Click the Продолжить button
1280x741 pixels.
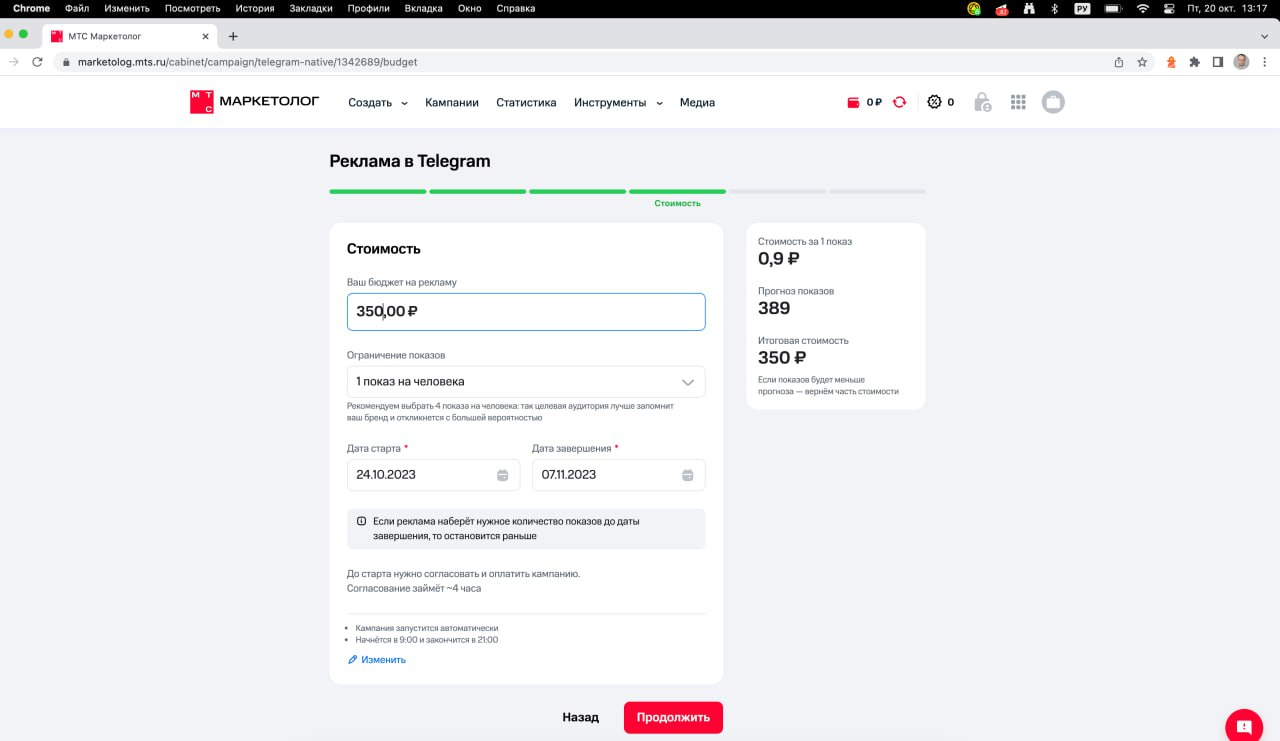tap(673, 717)
